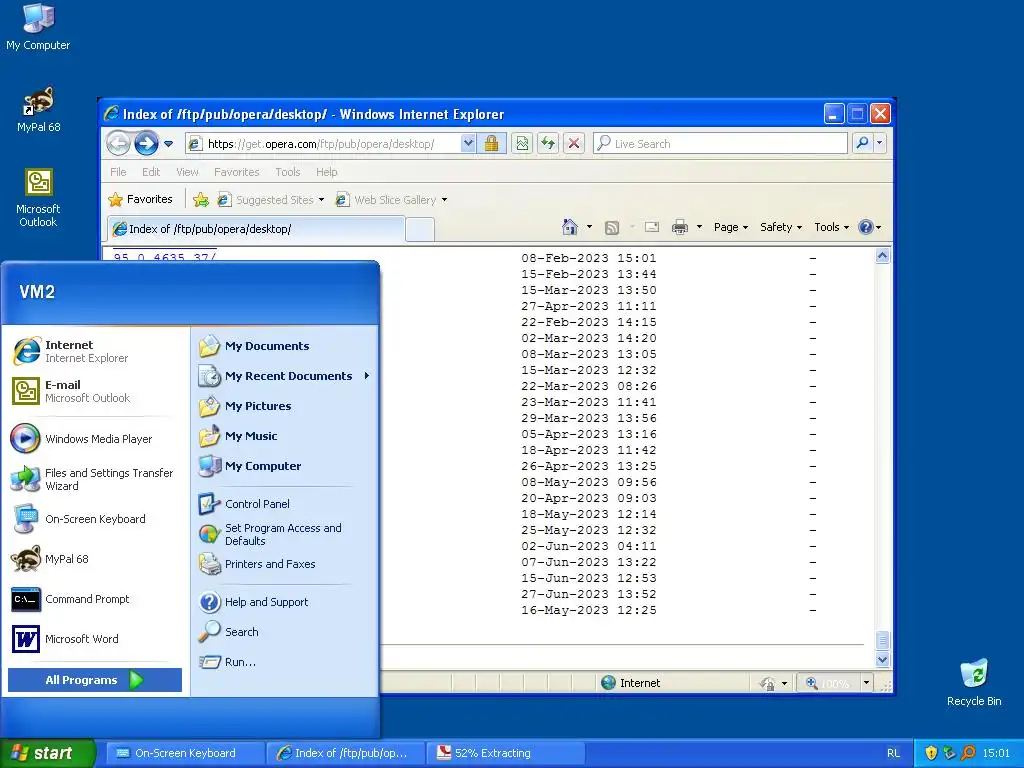Switch to 52% Extracting taskbar button
Image resolution: width=1024 pixels, height=768 pixels.
coord(506,753)
